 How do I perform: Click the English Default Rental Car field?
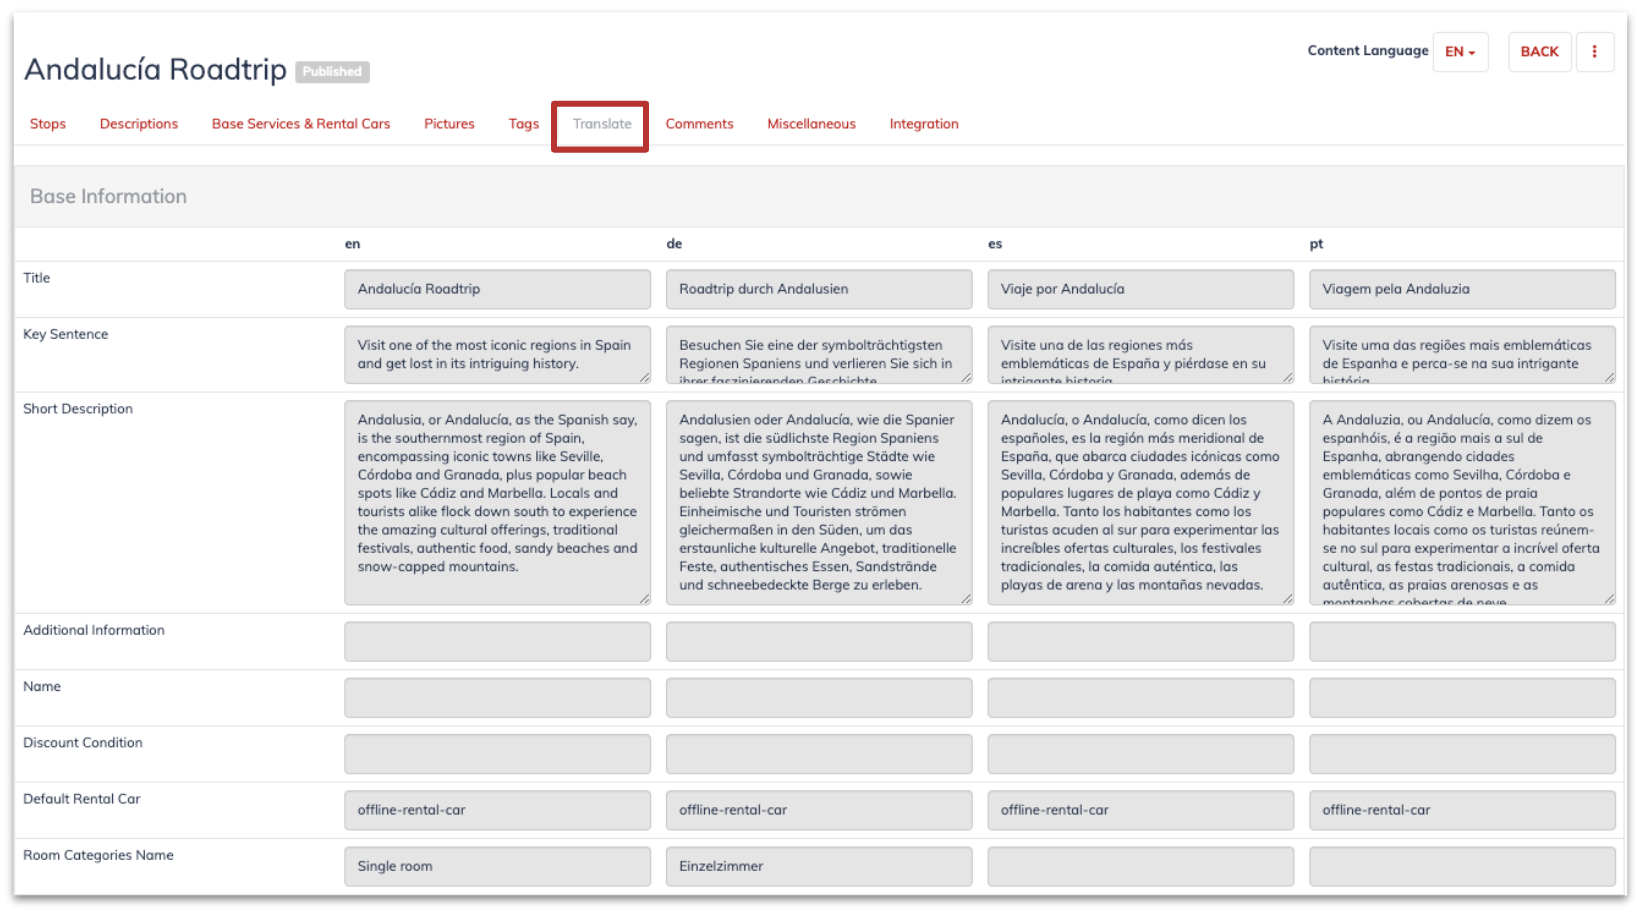pos(497,810)
